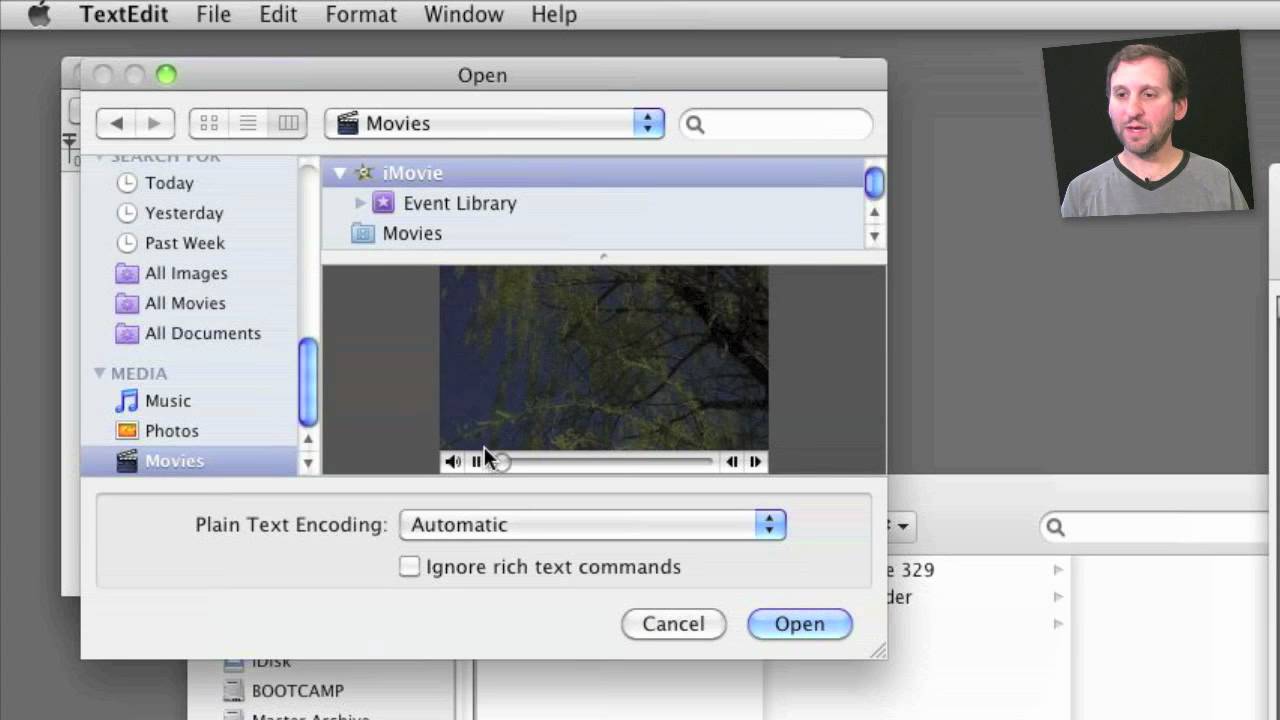Click the Movies folder icon in the list
The image size is (1280, 720).
[364, 233]
